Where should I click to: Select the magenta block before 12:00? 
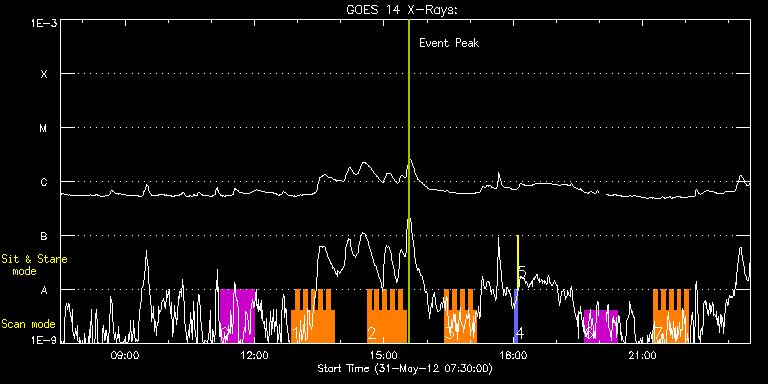point(238,316)
